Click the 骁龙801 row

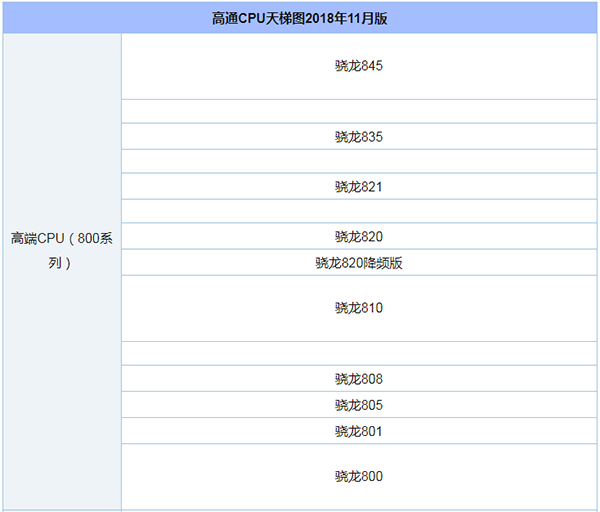[x=359, y=431]
